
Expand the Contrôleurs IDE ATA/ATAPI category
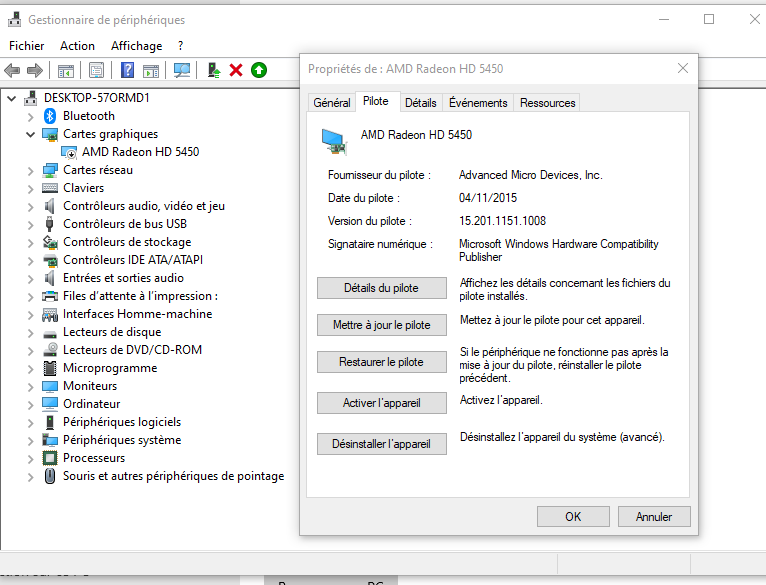30,261
